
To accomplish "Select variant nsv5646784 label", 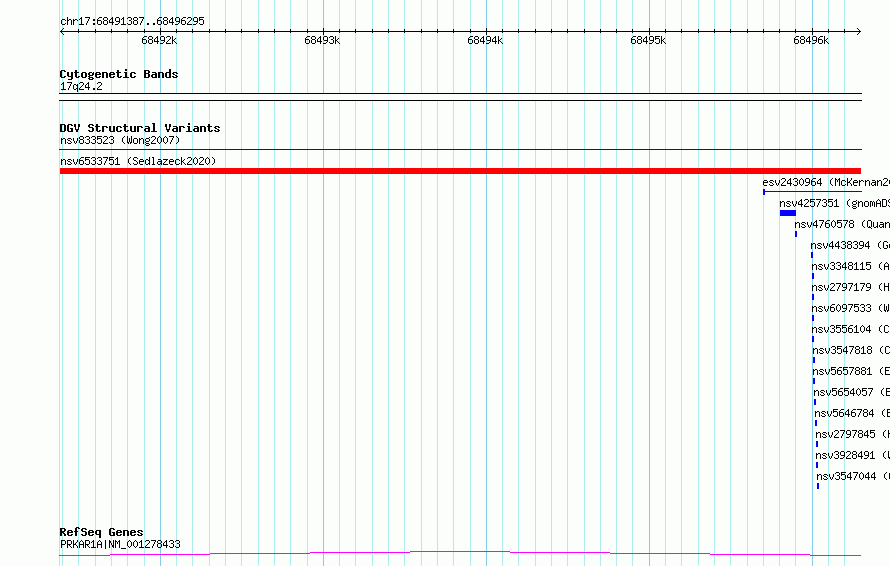I will tap(852, 413).
